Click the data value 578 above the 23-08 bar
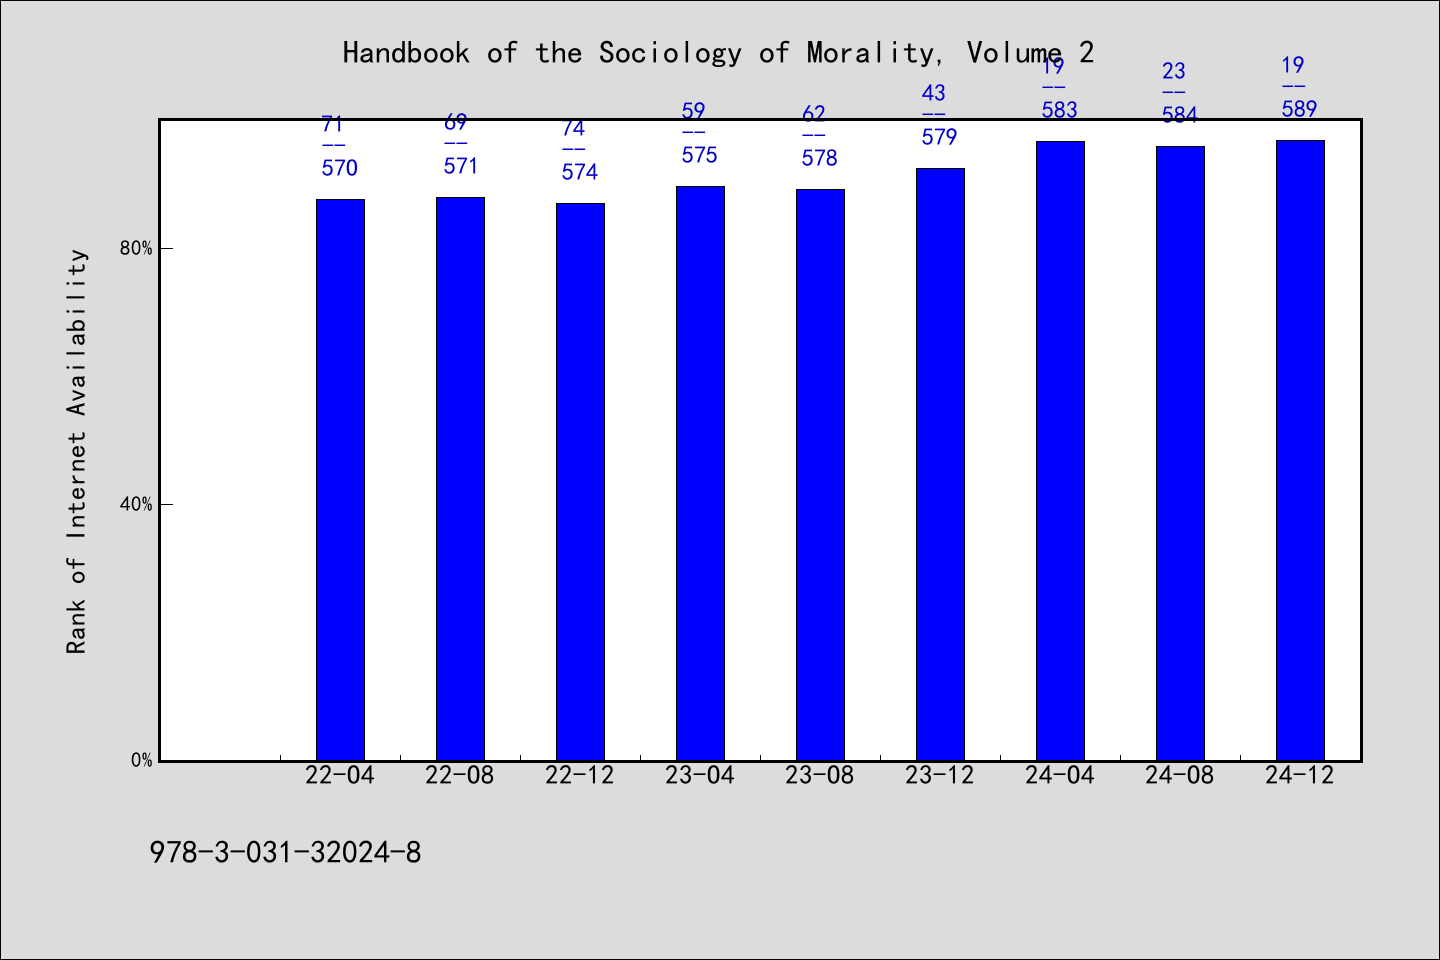This screenshot has width=1440, height=960. click(x=820, y=158)
